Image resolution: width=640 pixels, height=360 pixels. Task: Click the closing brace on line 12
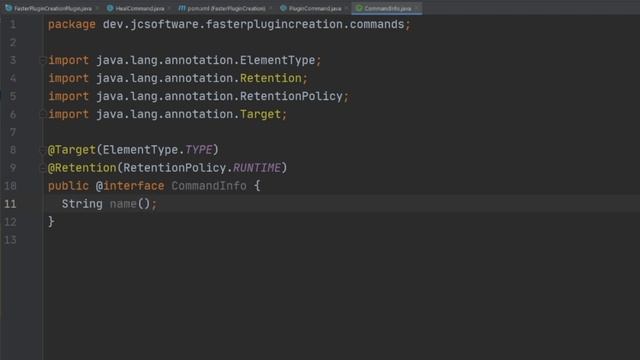pos(51,222)
